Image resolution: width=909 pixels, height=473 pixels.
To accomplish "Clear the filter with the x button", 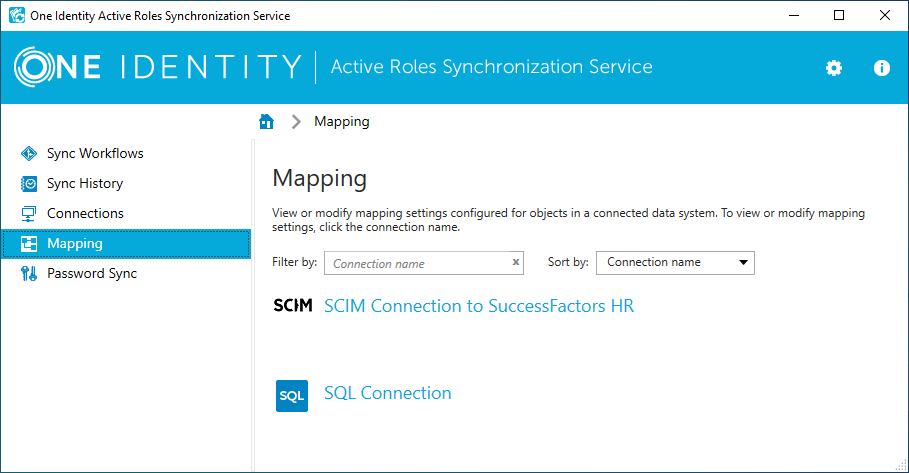I will (515, 262).
